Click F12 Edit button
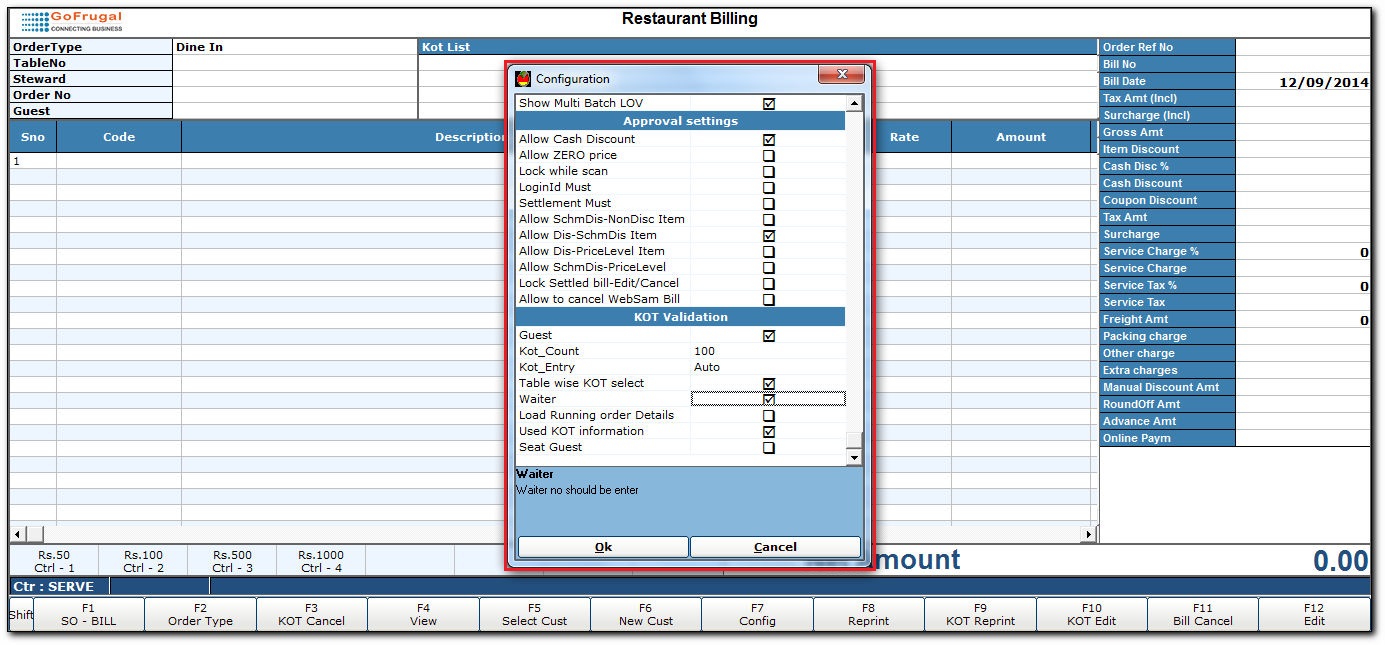The height and width of the screenshot is (645, 1385). tap(1314, 614)
